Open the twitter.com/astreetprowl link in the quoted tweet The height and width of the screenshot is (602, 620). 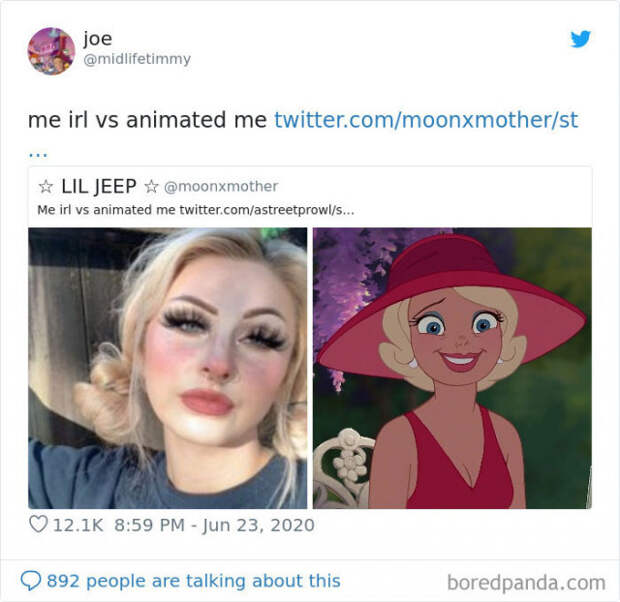(267, 210)
